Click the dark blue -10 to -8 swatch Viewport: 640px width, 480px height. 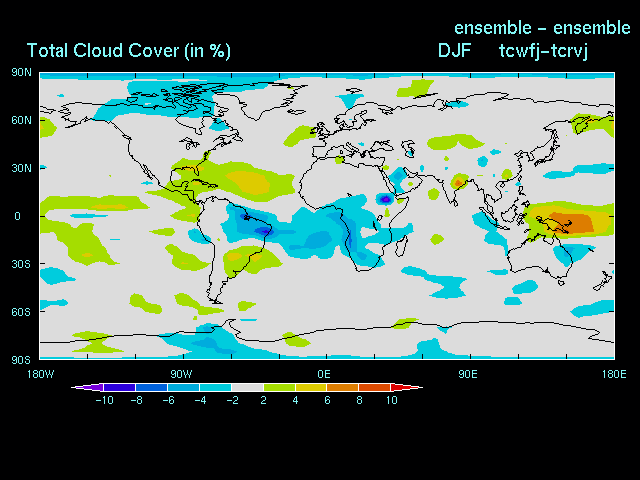(119, 387)
